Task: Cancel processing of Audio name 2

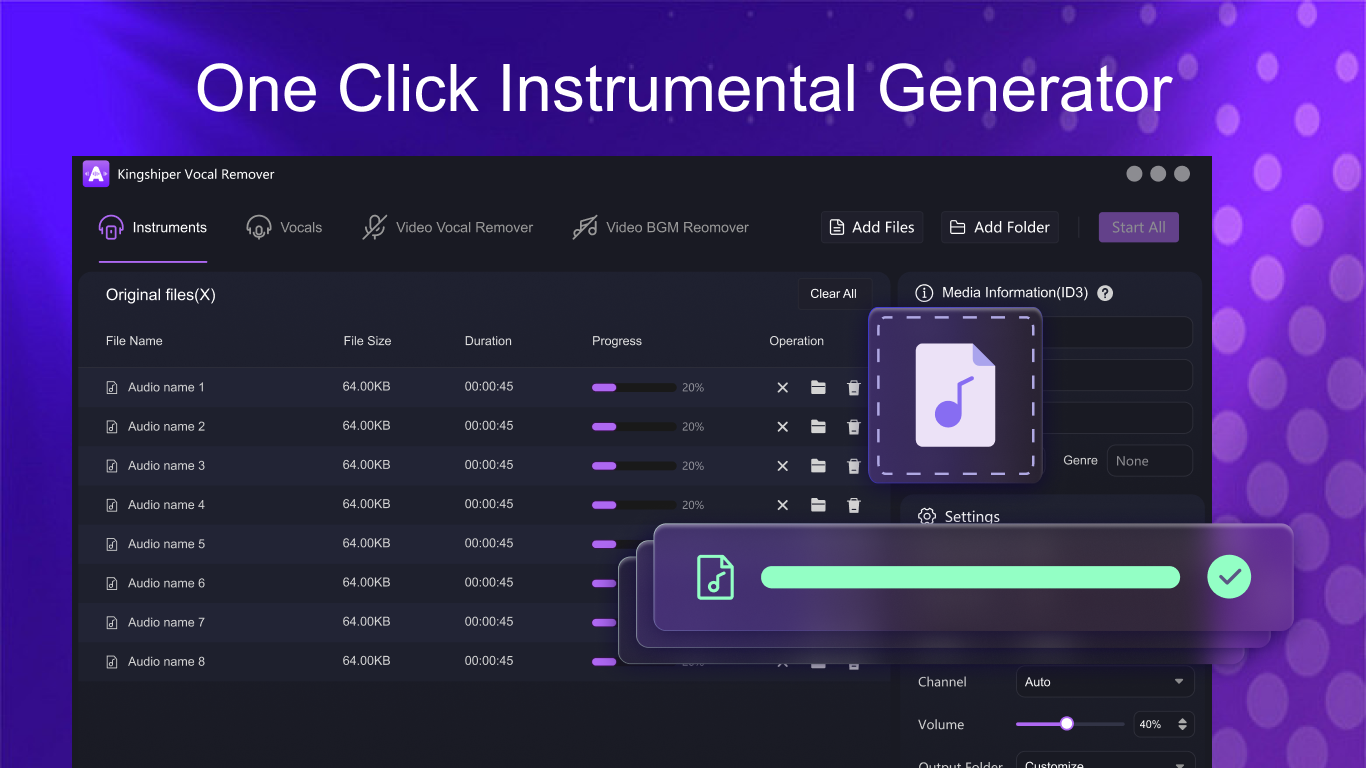Action: tap(783, 426)
